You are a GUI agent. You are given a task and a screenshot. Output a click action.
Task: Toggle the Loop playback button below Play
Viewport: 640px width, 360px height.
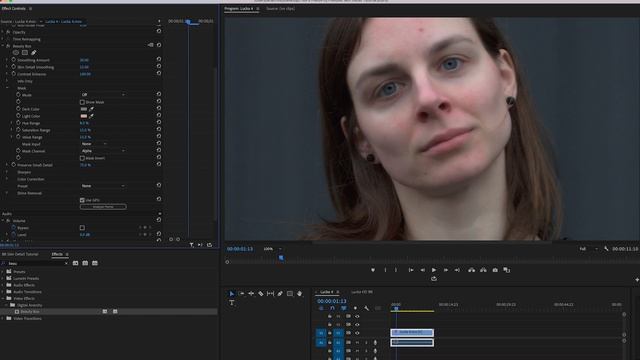pos(434,279)
